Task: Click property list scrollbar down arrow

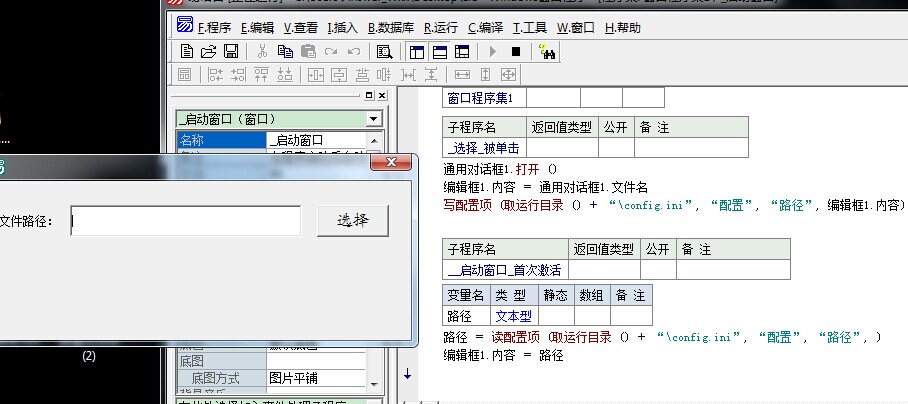Action: coord(374,383)
